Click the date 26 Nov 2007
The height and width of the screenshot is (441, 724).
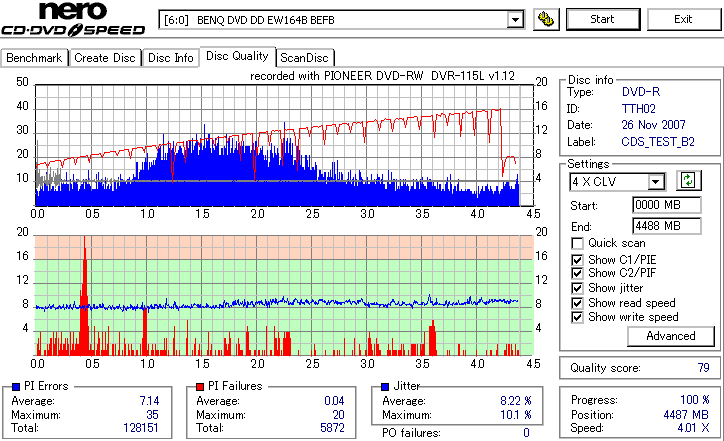(x=653, y=125)
